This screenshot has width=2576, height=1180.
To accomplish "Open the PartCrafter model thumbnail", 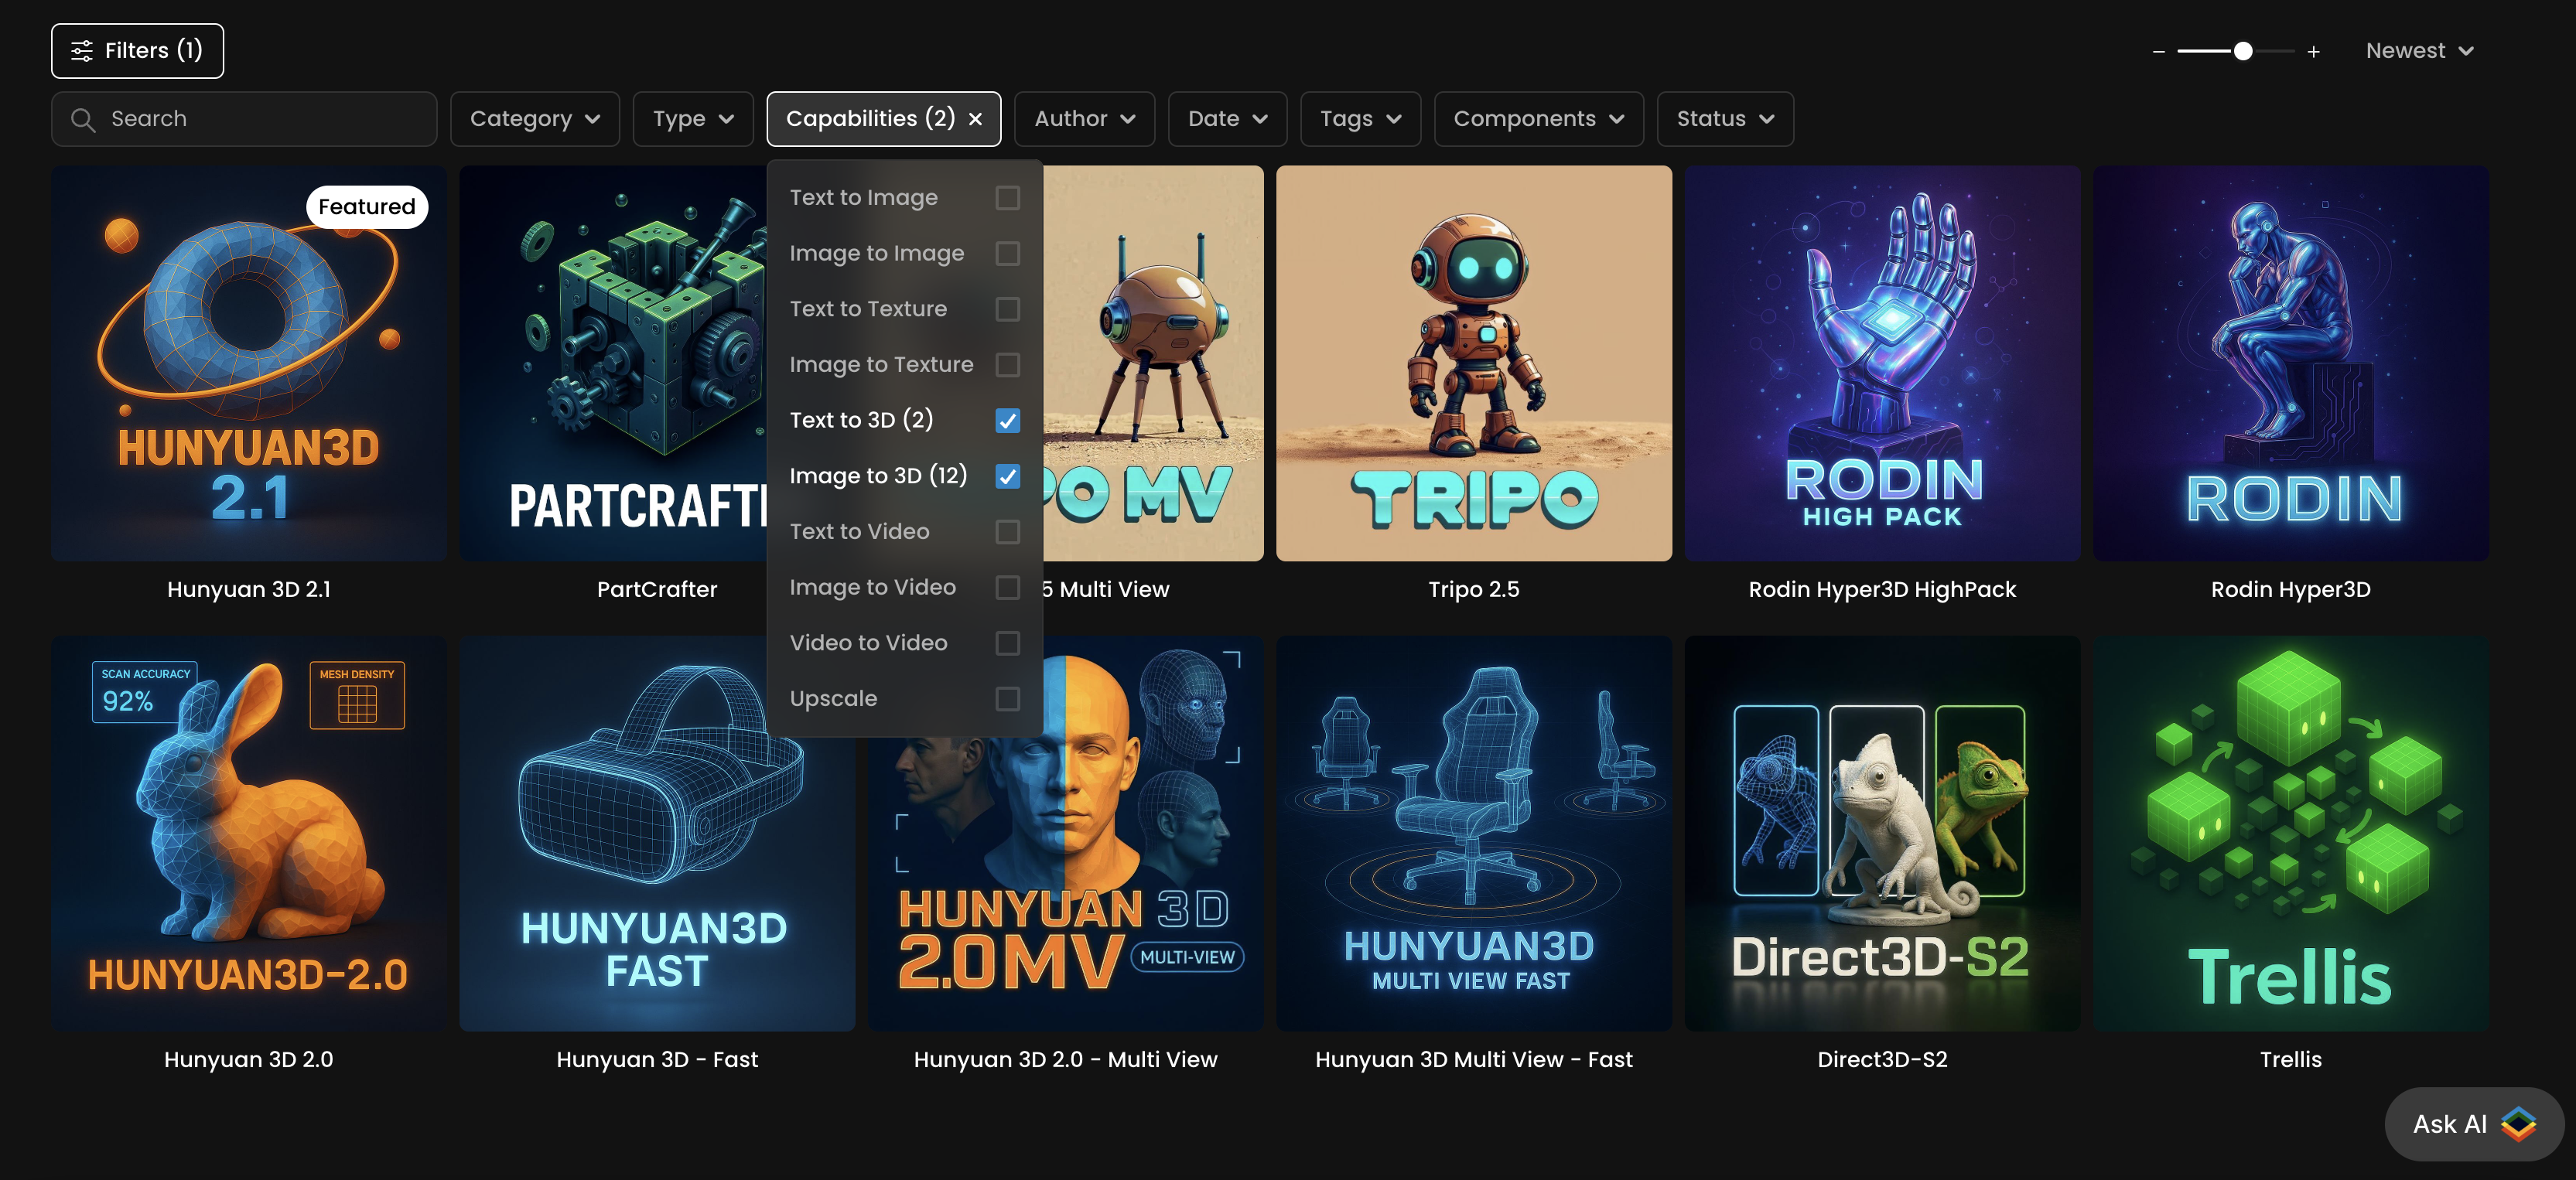I will 613,363.
